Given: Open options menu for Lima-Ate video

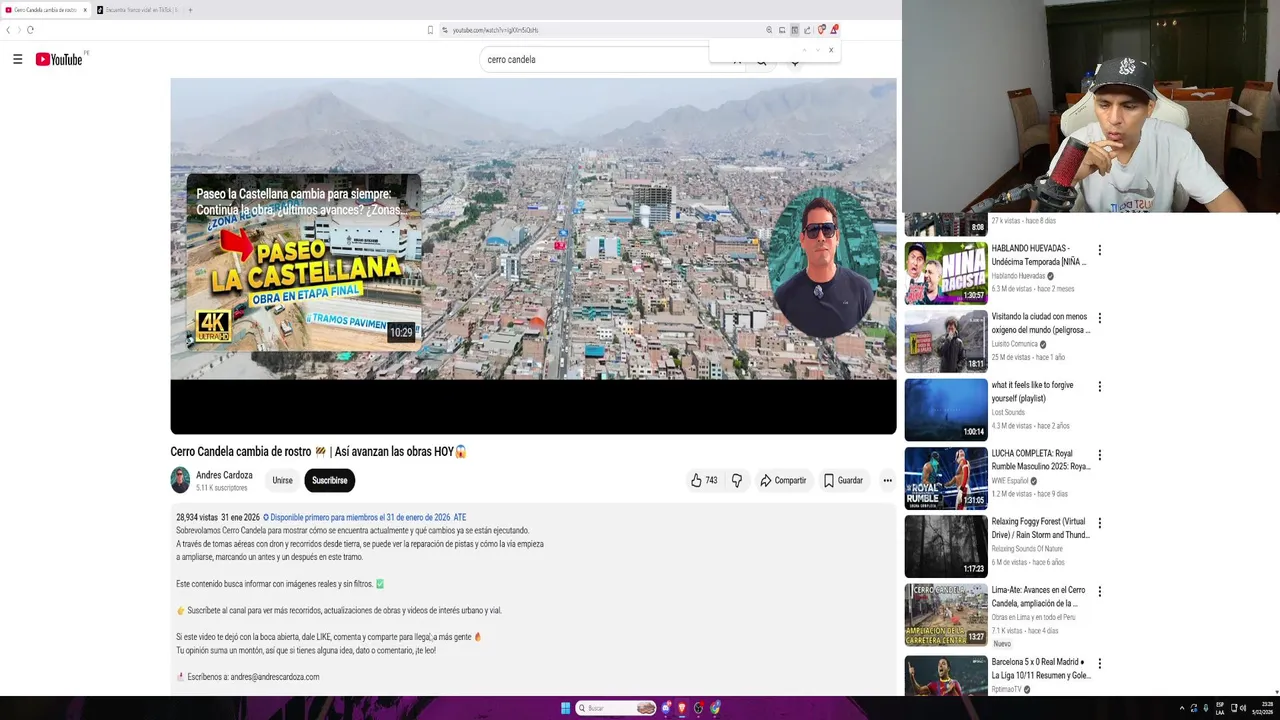Looking at the screenshot, I should 1099,591.
